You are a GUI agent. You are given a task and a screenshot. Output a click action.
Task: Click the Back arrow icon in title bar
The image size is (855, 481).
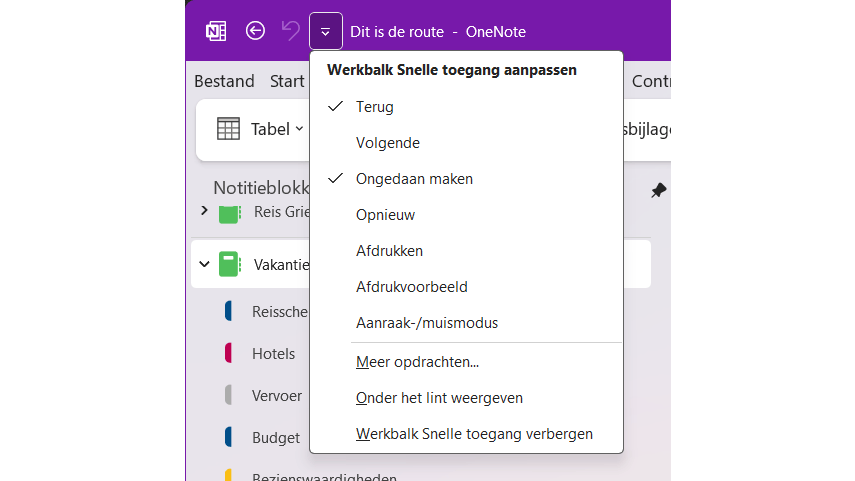(x=255, y=31)
